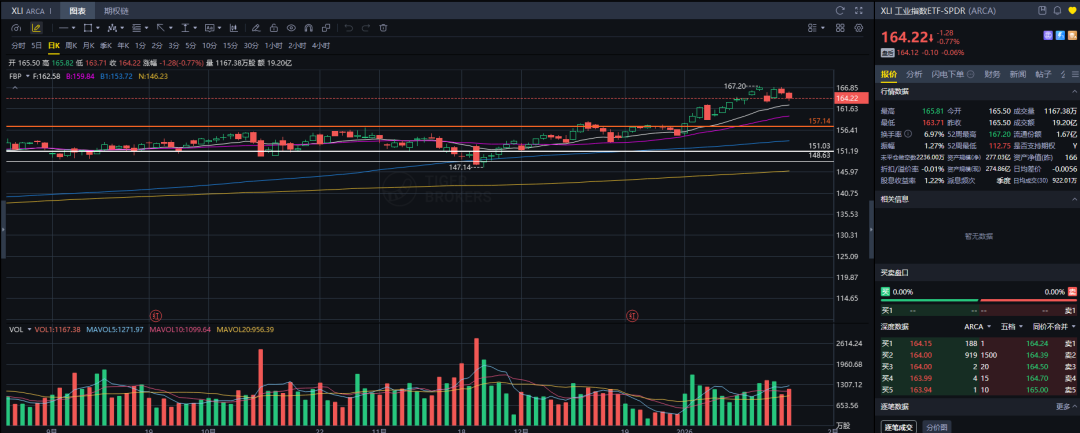Click the eraser tool in drawing toolbar
This screenshot has height=433, width=1080.
(256, 28)
